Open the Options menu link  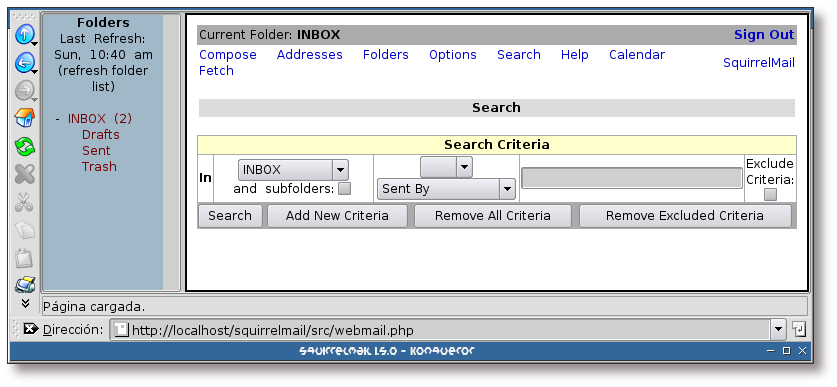click(x=453, y=55)
